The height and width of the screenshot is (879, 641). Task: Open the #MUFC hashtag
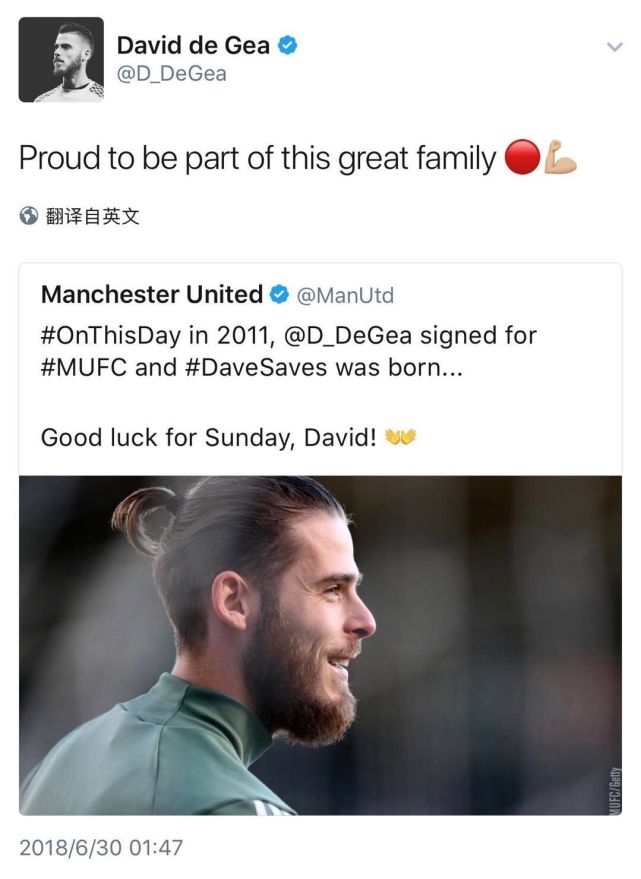point(84,367)
